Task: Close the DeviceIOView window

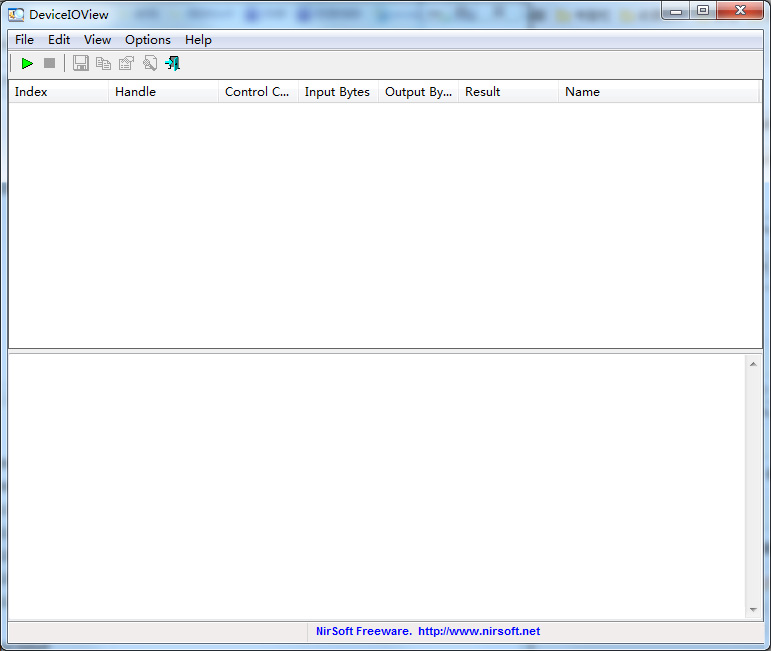Action: tap(741, 11)
